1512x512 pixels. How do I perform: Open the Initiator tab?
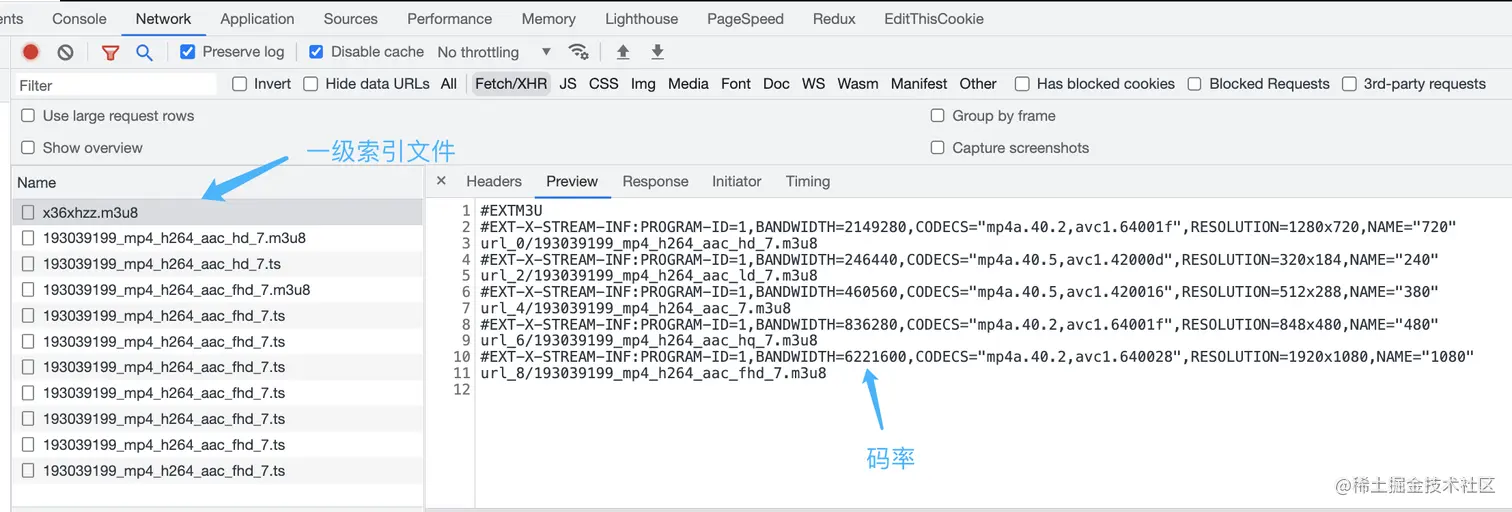point(737,181)
